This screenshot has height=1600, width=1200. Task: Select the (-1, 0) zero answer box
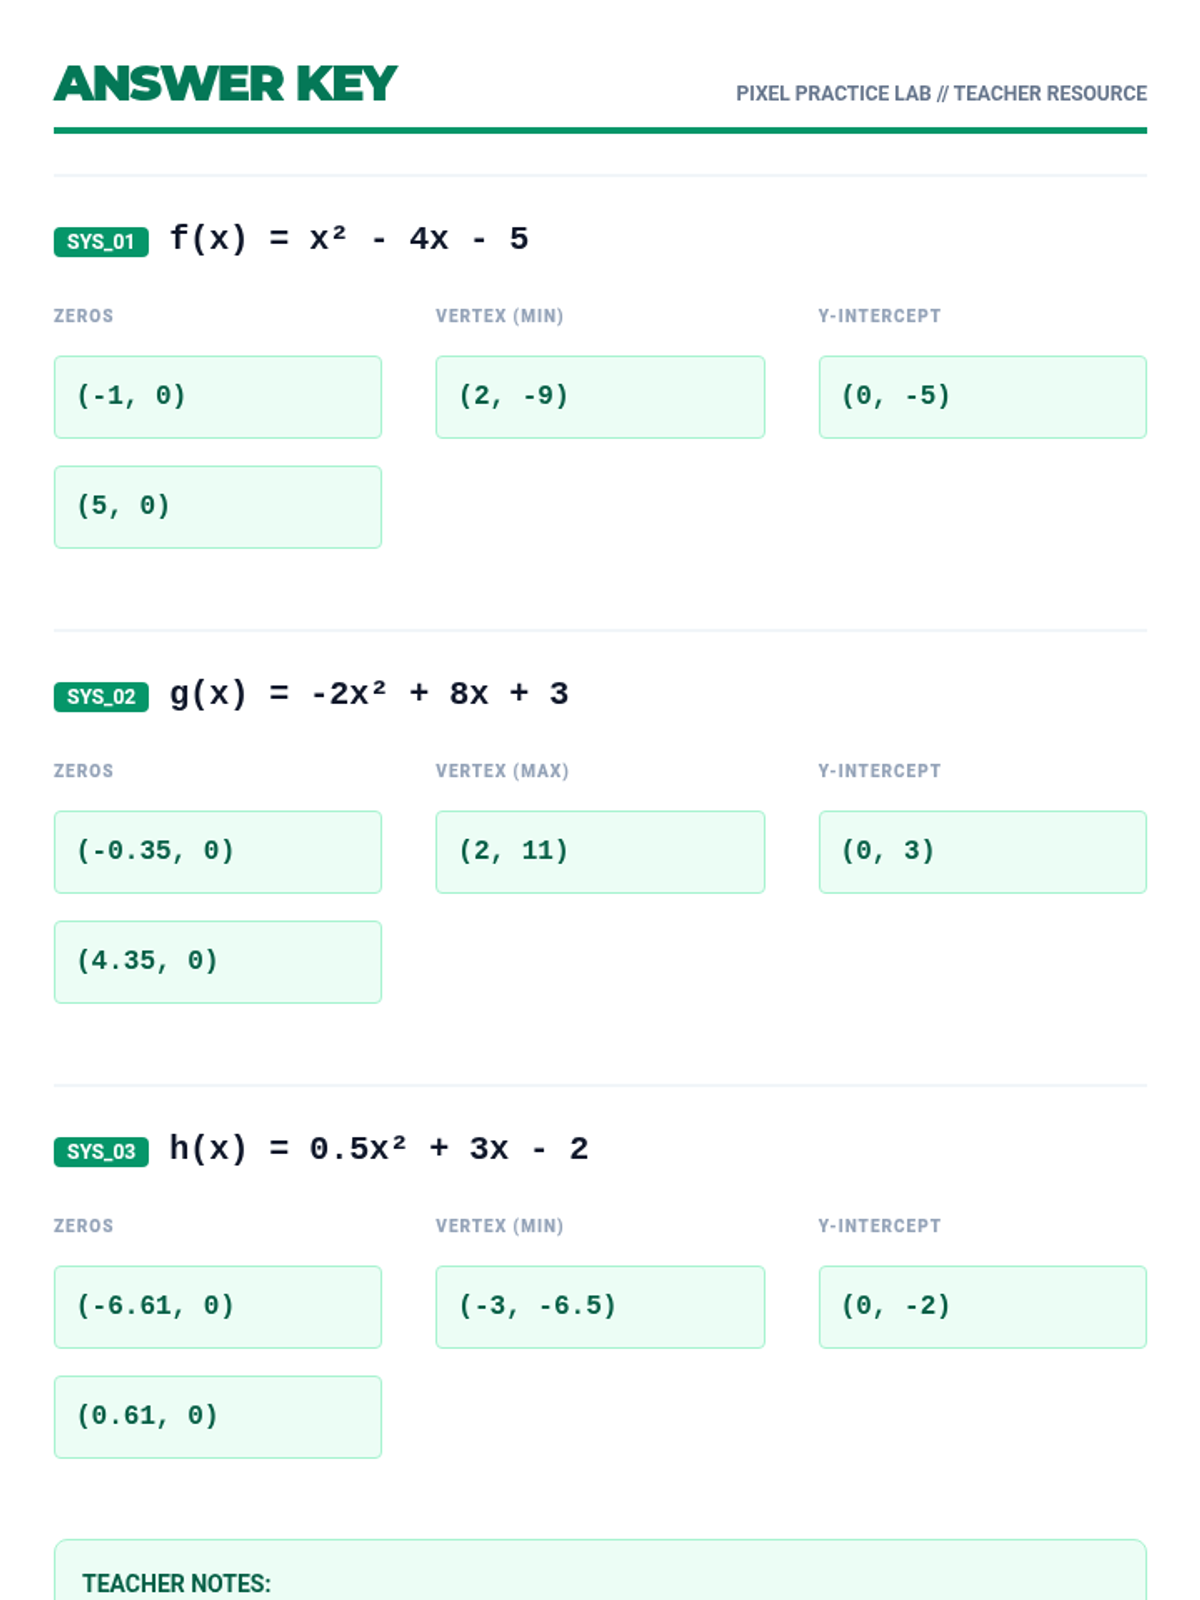[x=218, y=397]
